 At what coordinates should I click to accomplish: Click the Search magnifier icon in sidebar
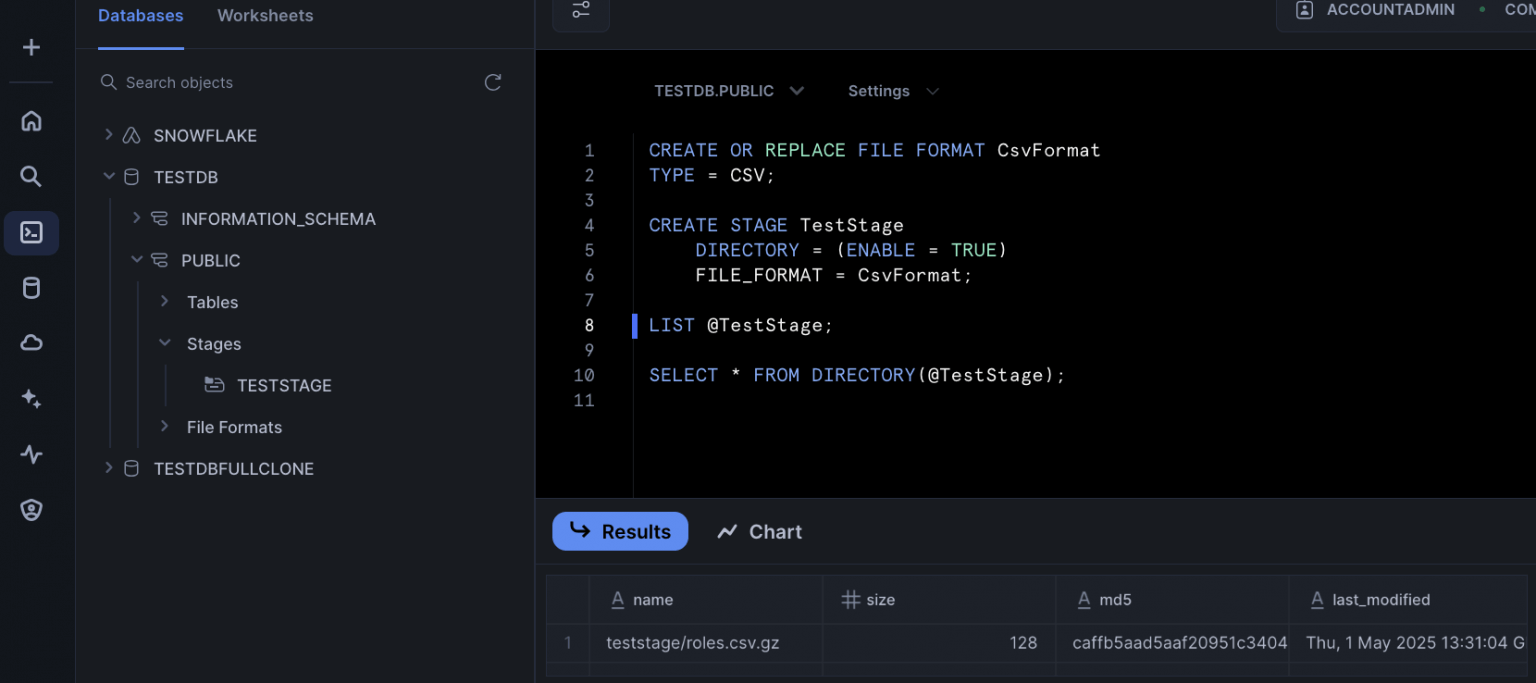31,177
